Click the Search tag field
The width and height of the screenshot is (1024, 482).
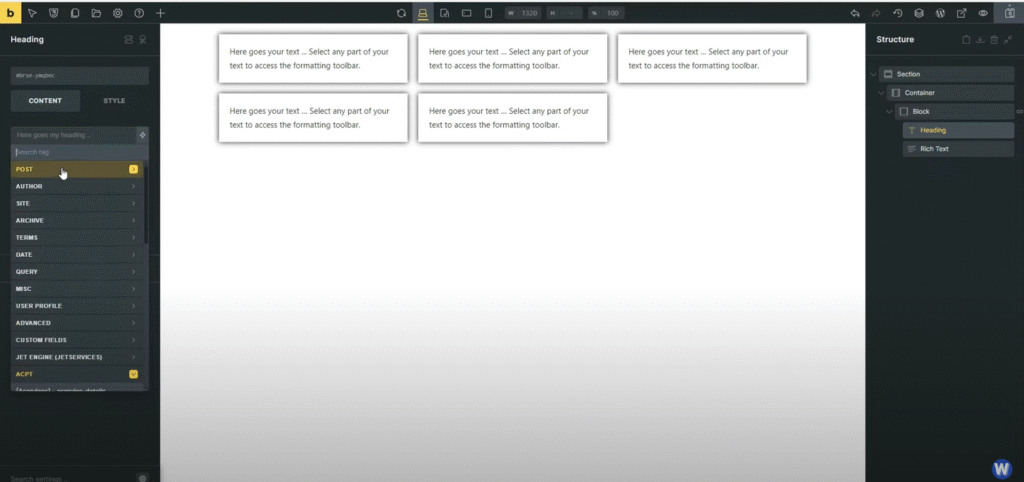80,152
